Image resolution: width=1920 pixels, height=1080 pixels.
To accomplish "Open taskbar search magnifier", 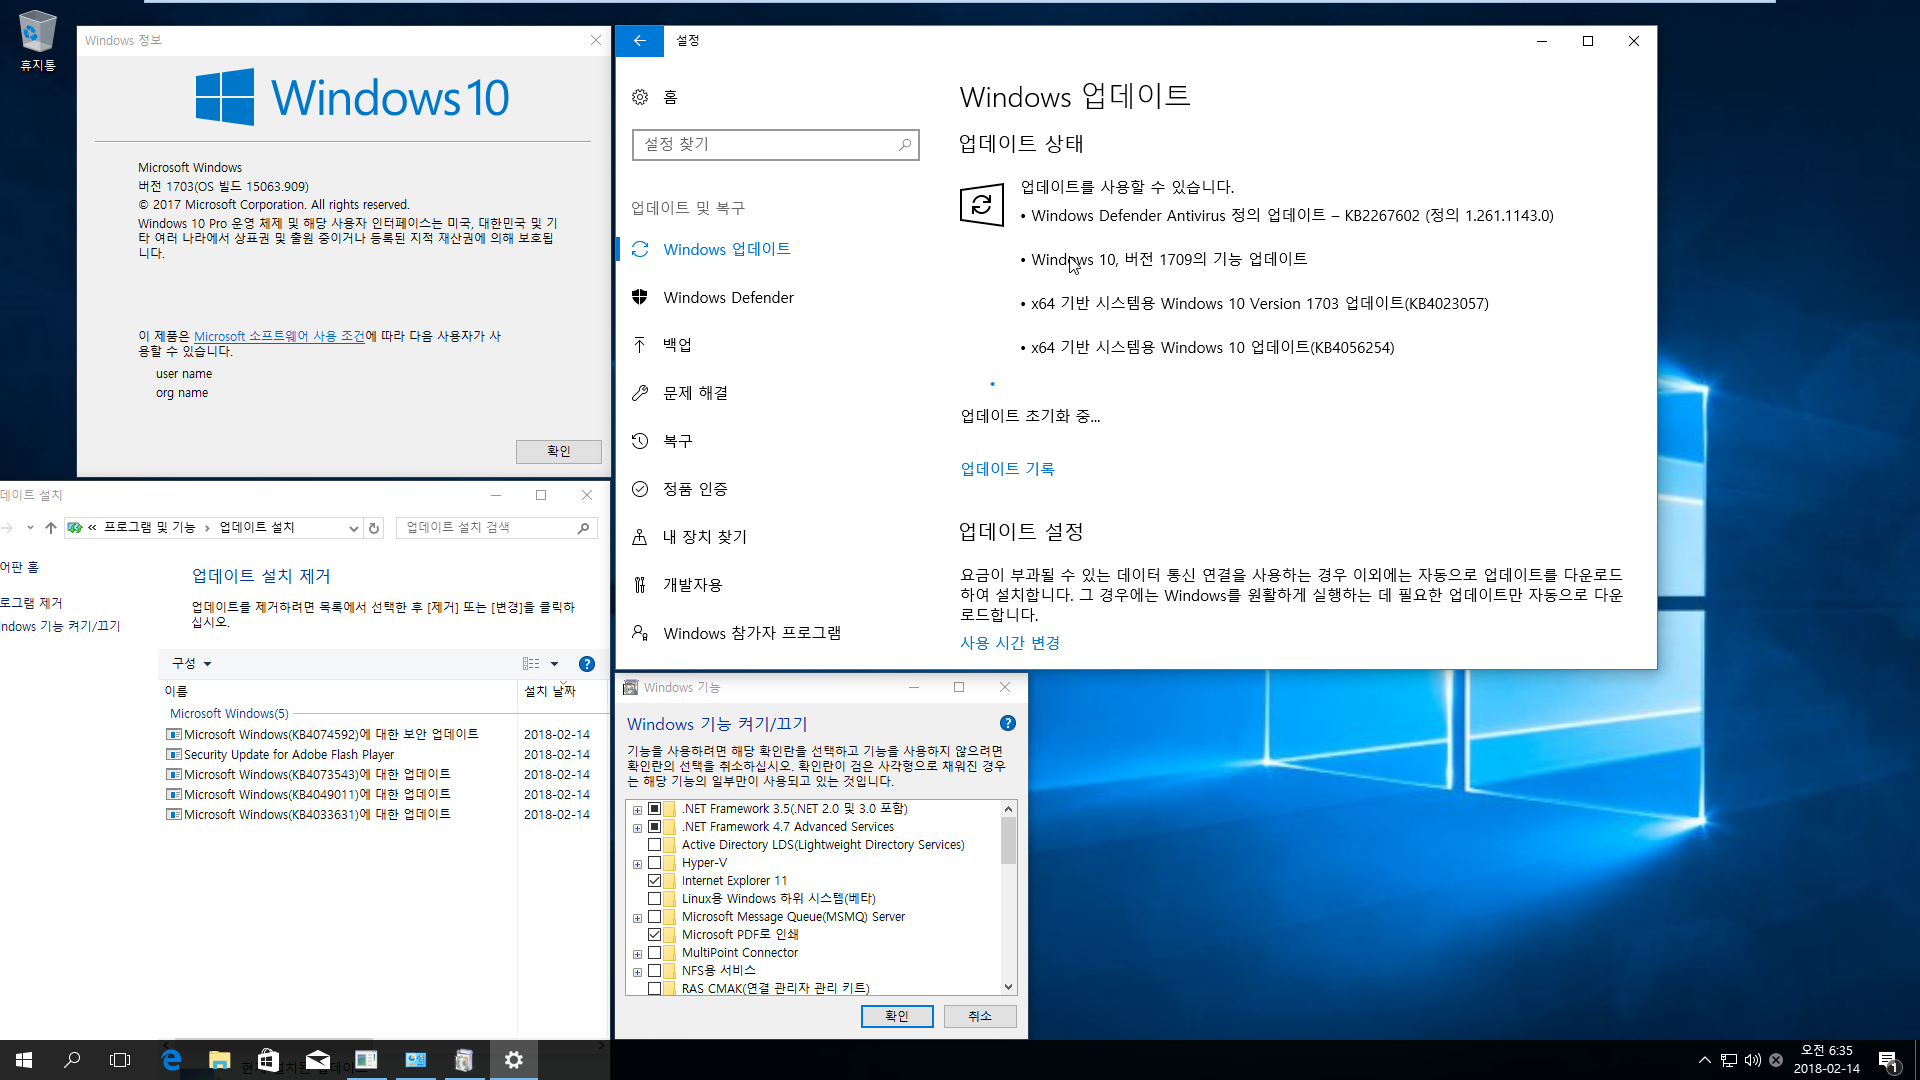I will pos(72,1060).
